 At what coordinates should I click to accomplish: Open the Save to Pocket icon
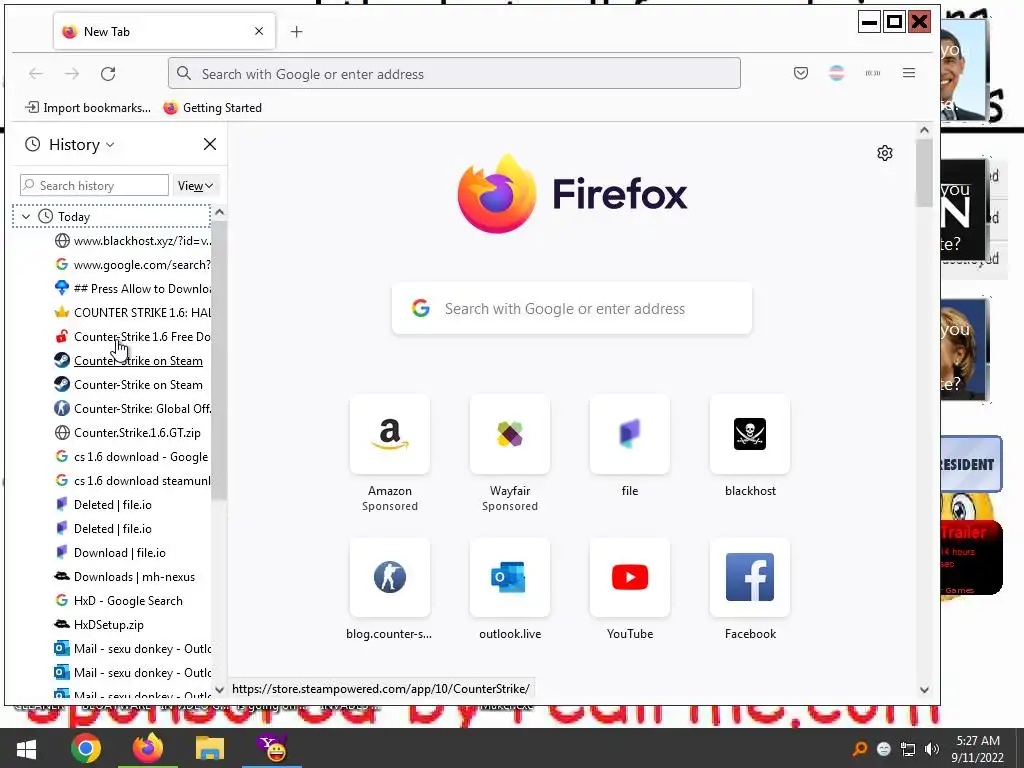(801, 73)
